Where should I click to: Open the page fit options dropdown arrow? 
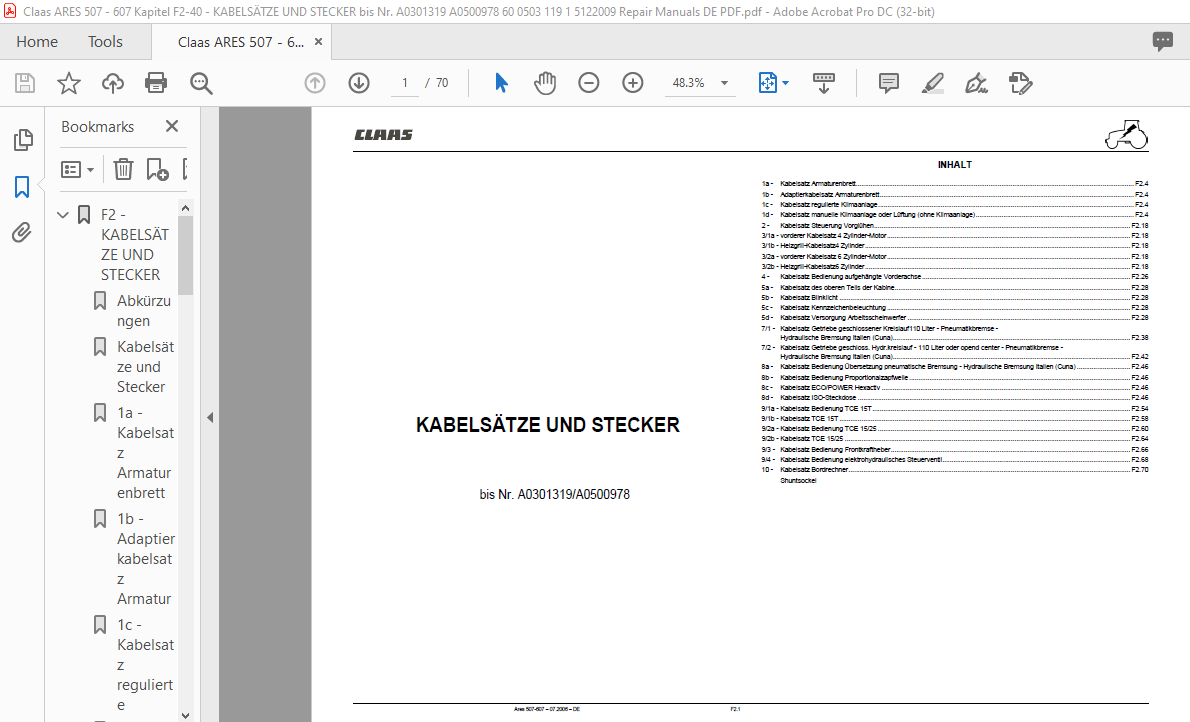[785, 83]
